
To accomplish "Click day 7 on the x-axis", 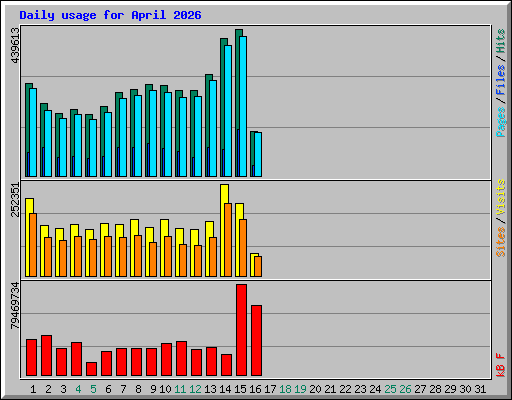I will pos(123,389).
